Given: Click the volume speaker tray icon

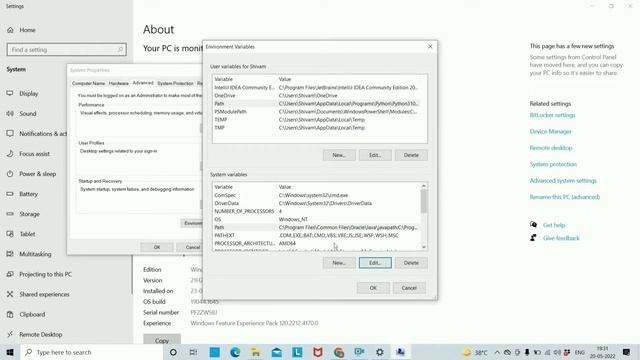Looking at the screenshot, I should click(557, 352).
